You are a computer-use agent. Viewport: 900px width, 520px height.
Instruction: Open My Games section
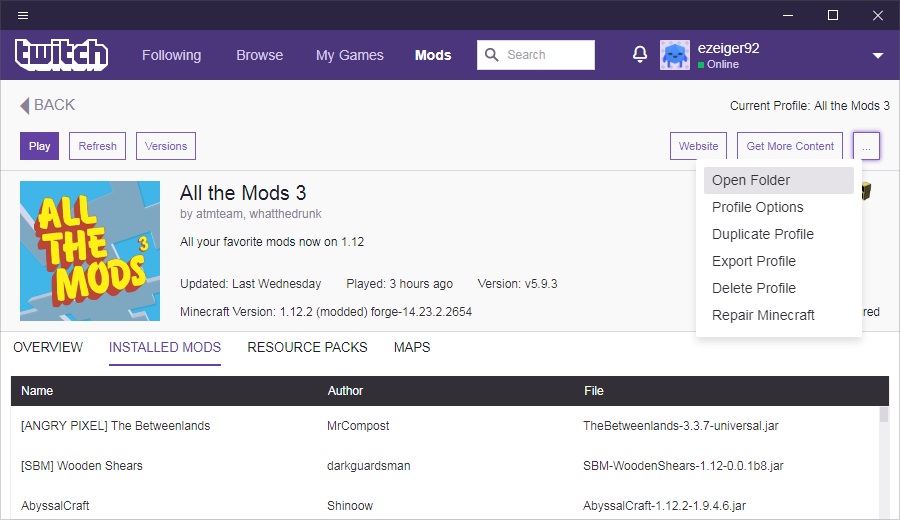(x=350, y=55)
